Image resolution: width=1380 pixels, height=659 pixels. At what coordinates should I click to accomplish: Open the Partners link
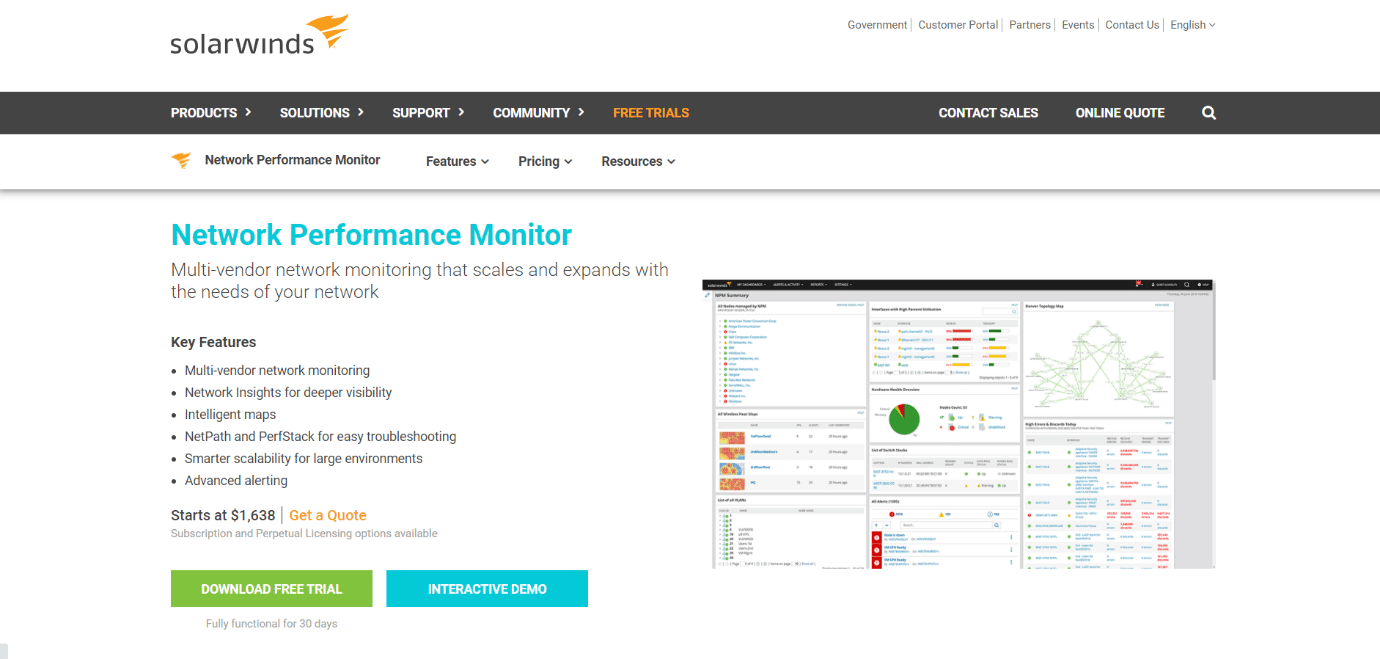(1030, 25)
